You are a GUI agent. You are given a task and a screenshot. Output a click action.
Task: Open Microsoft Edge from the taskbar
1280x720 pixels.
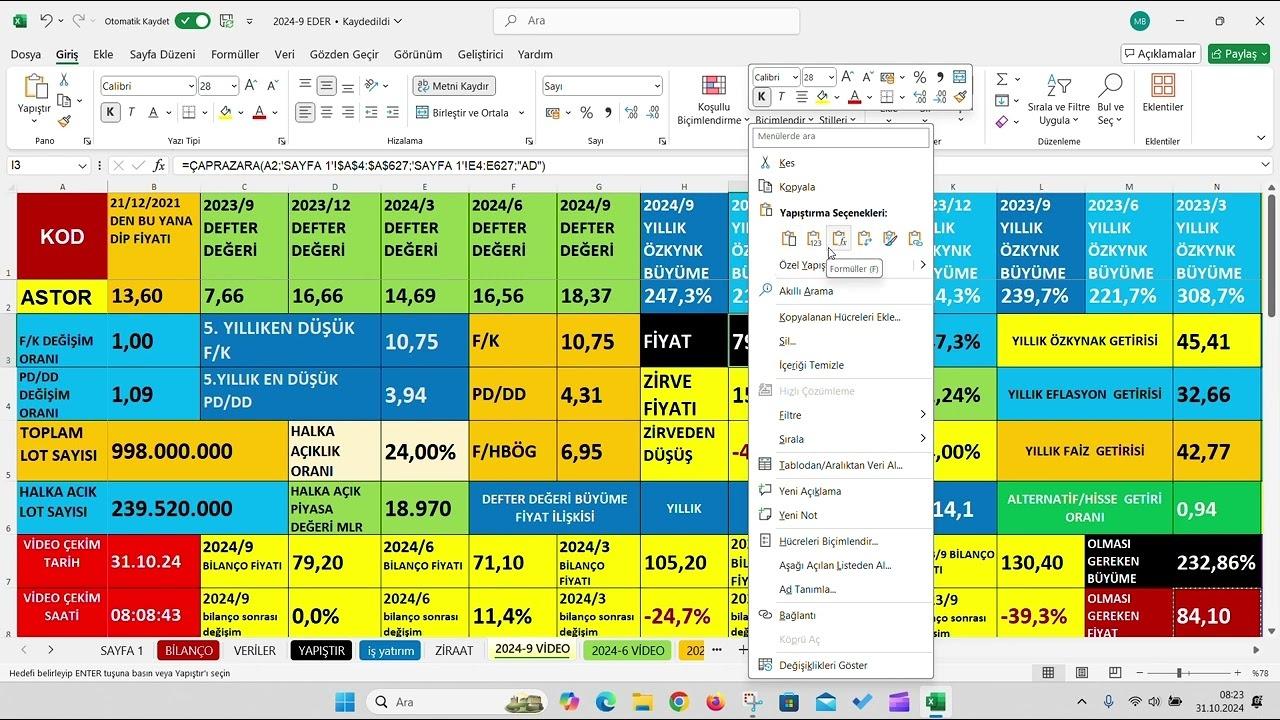pos(606,702)
